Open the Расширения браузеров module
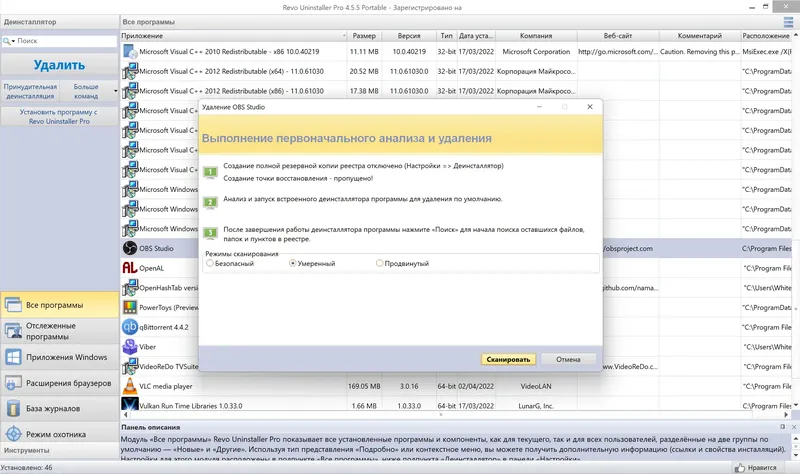The image size is (800, 474). tap(60, 383)
